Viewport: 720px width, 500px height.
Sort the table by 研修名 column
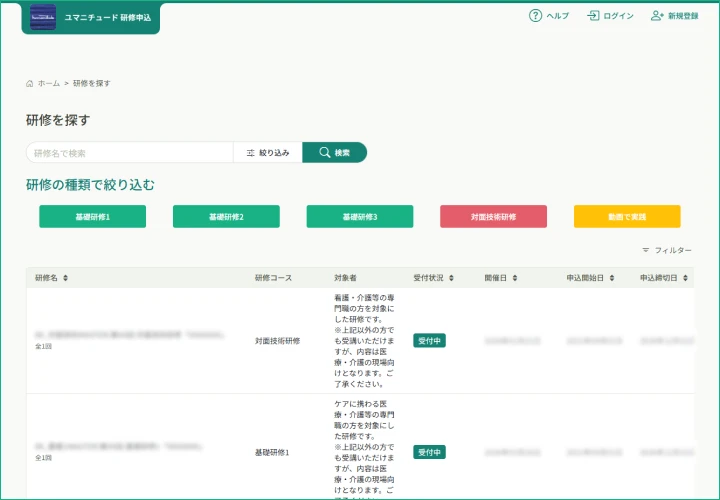[x=66, y=278]
